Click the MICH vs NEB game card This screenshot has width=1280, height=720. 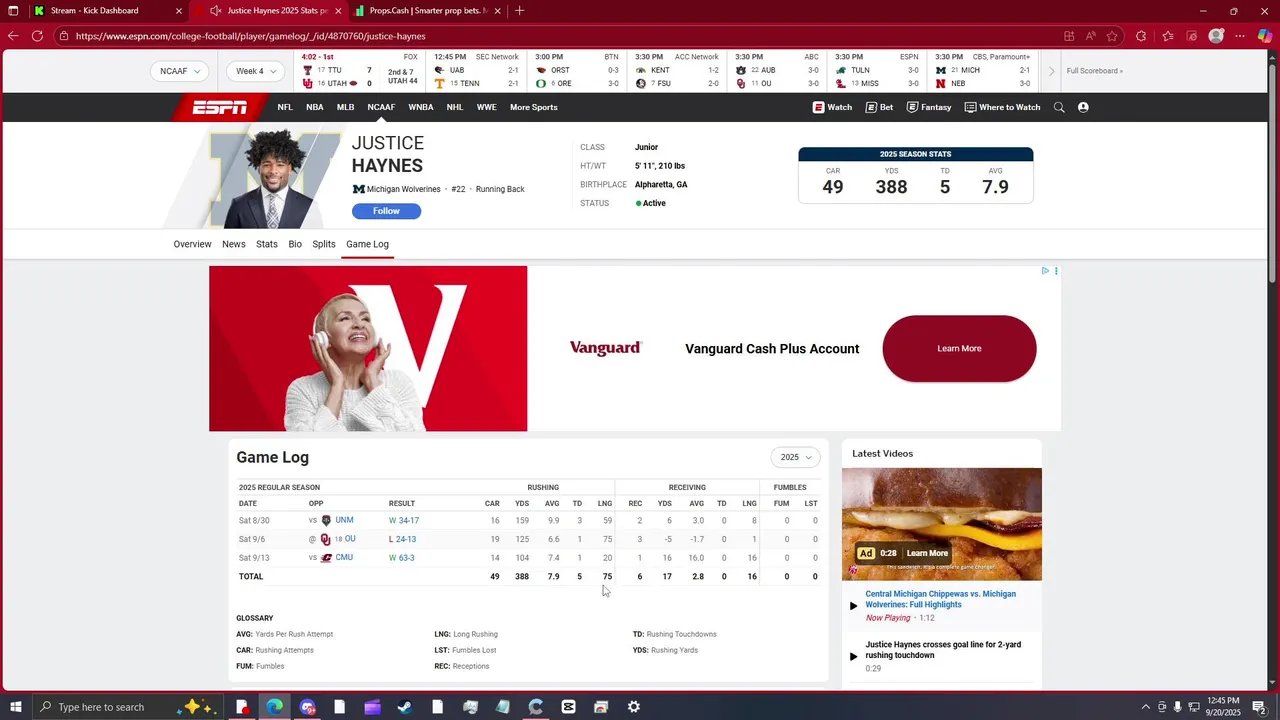(983, 71)
